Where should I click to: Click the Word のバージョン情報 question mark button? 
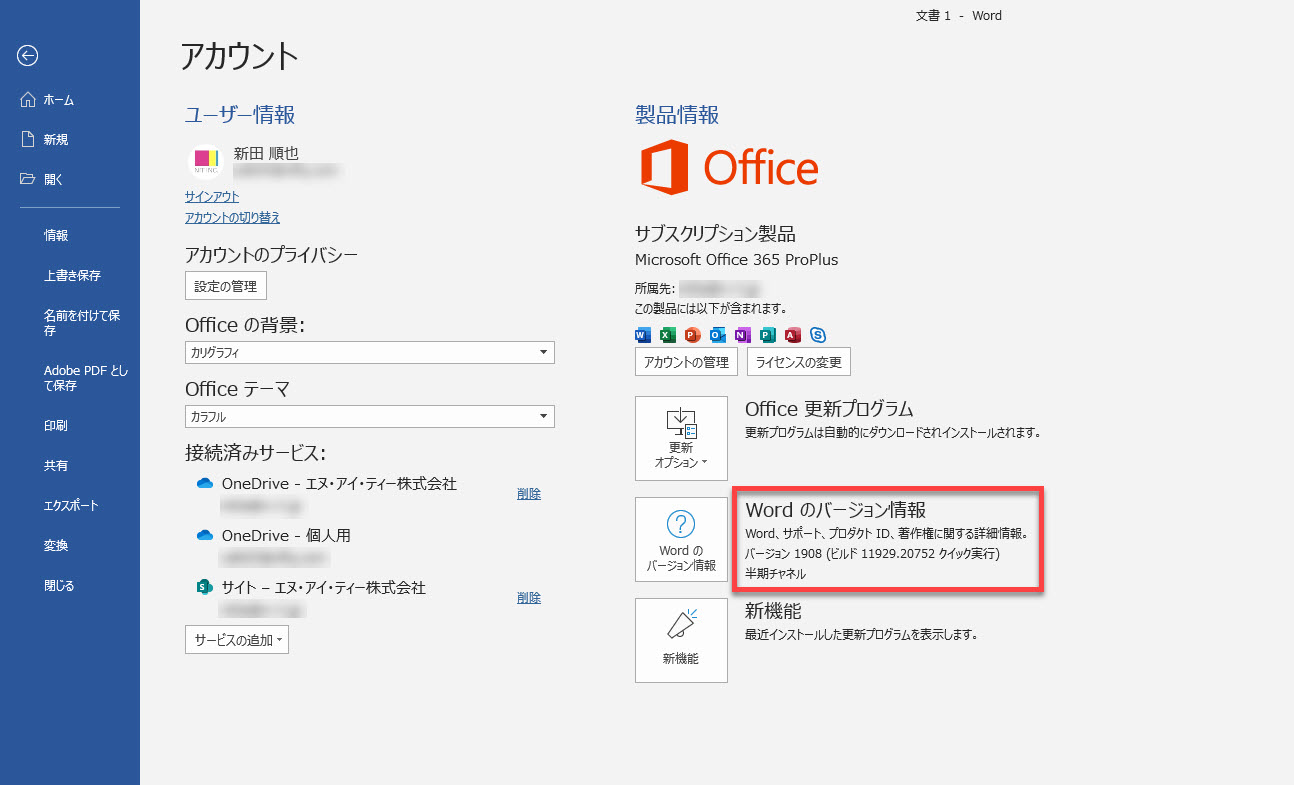click(681, 539)
